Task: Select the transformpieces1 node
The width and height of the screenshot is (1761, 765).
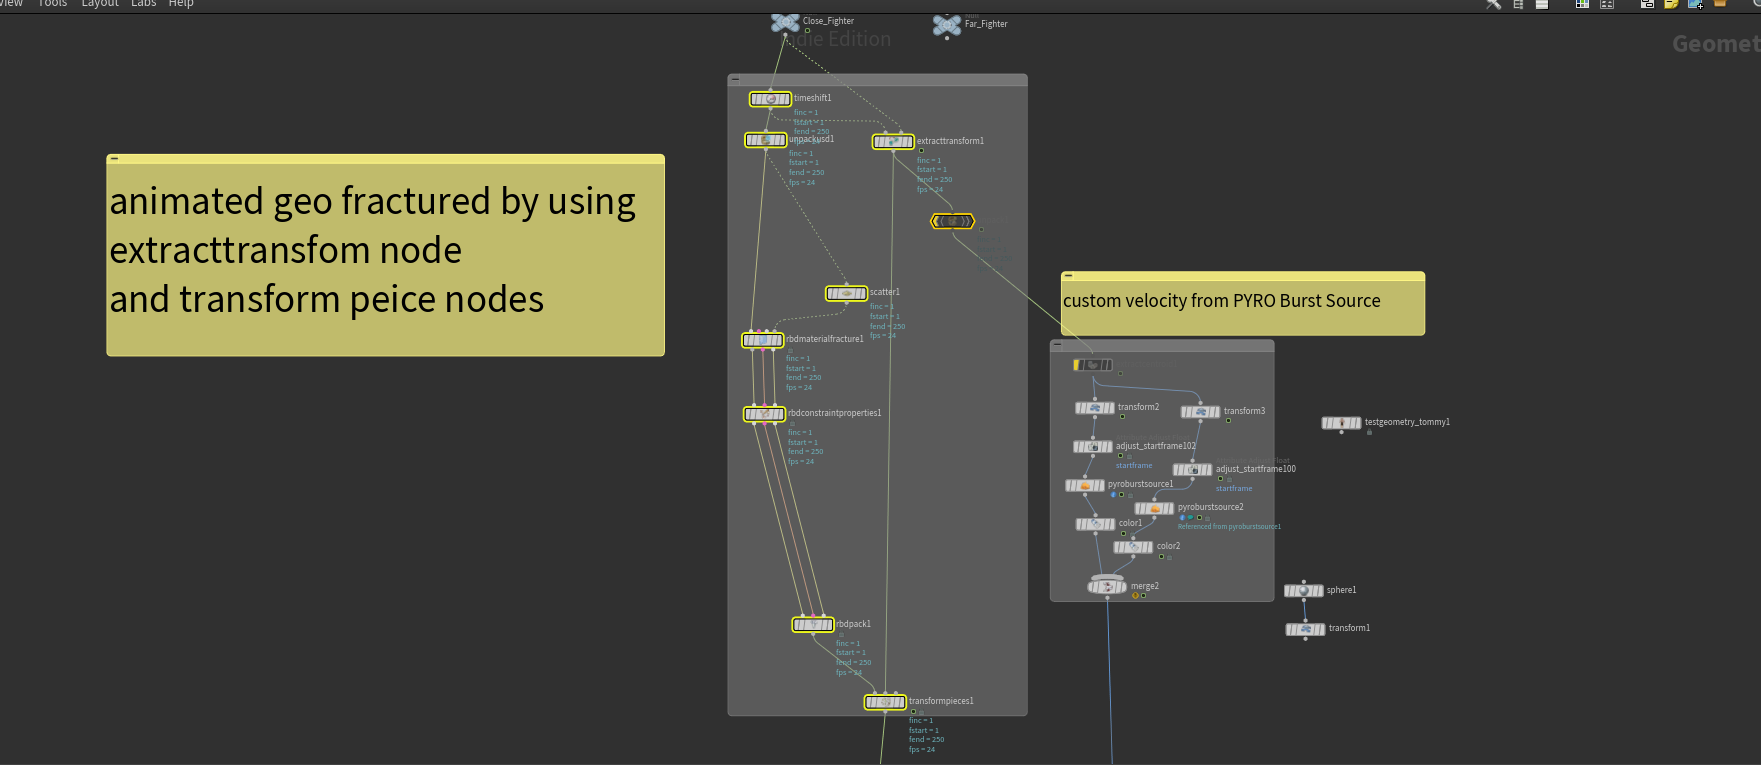Action: [885, 702]
